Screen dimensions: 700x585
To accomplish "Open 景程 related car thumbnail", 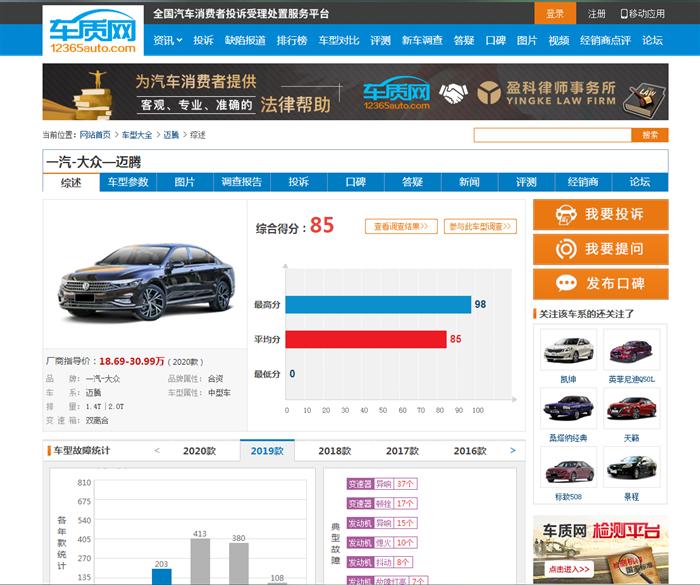I will coord(632,467).
